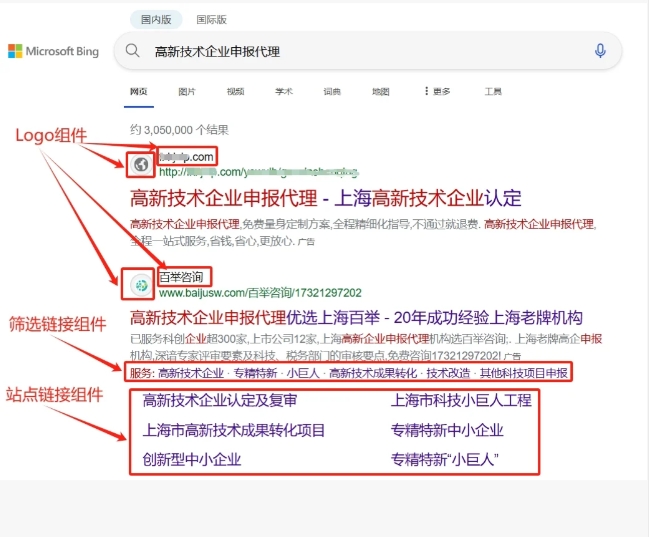The image size is (650, 537).
Task: Click the 约 3,050,000 个结果 count text
Action: 179,130
